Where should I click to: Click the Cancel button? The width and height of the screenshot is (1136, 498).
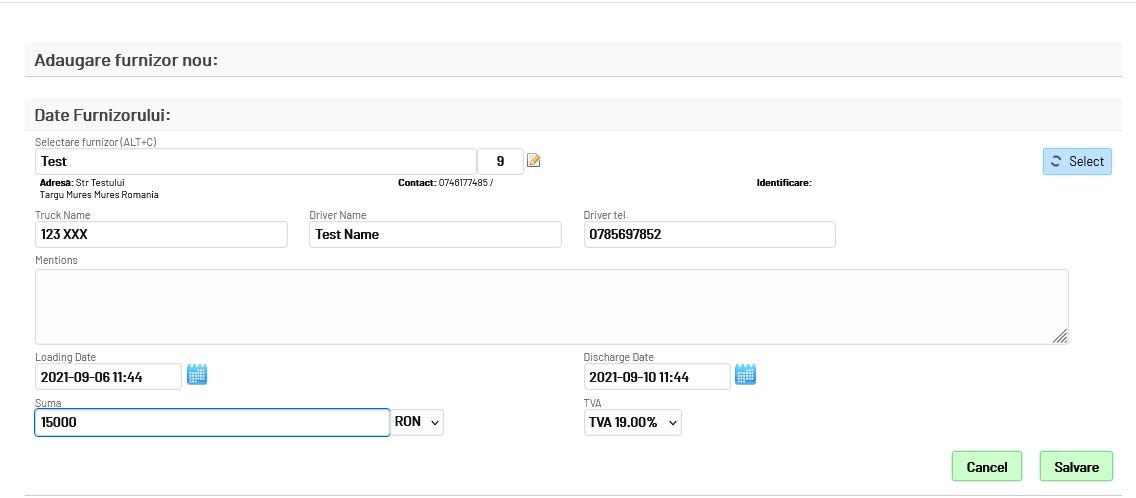click(x=986, y=466)
